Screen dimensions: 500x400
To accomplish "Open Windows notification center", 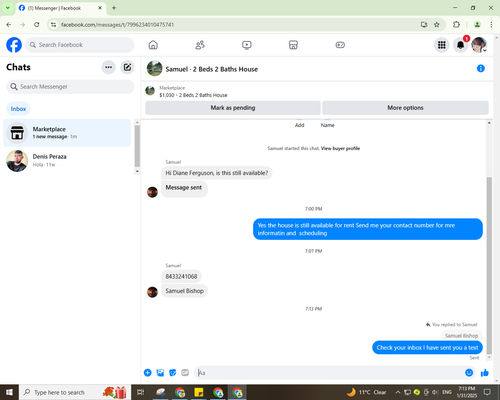I will [x=487, y=392].
